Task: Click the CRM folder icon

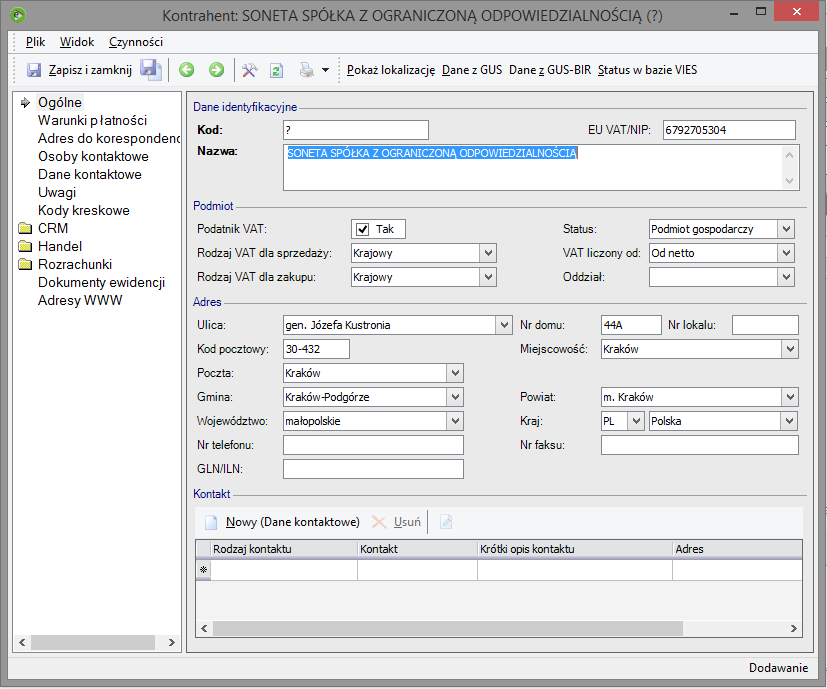Action: (25, 228)
